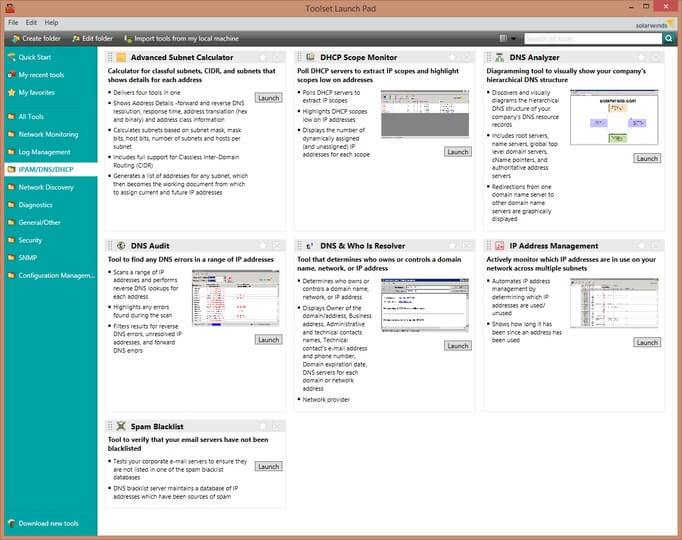Click the DNS Analyzer diagram thumbnail
Screen dimensions: 682x540
[x=614, y=117]
